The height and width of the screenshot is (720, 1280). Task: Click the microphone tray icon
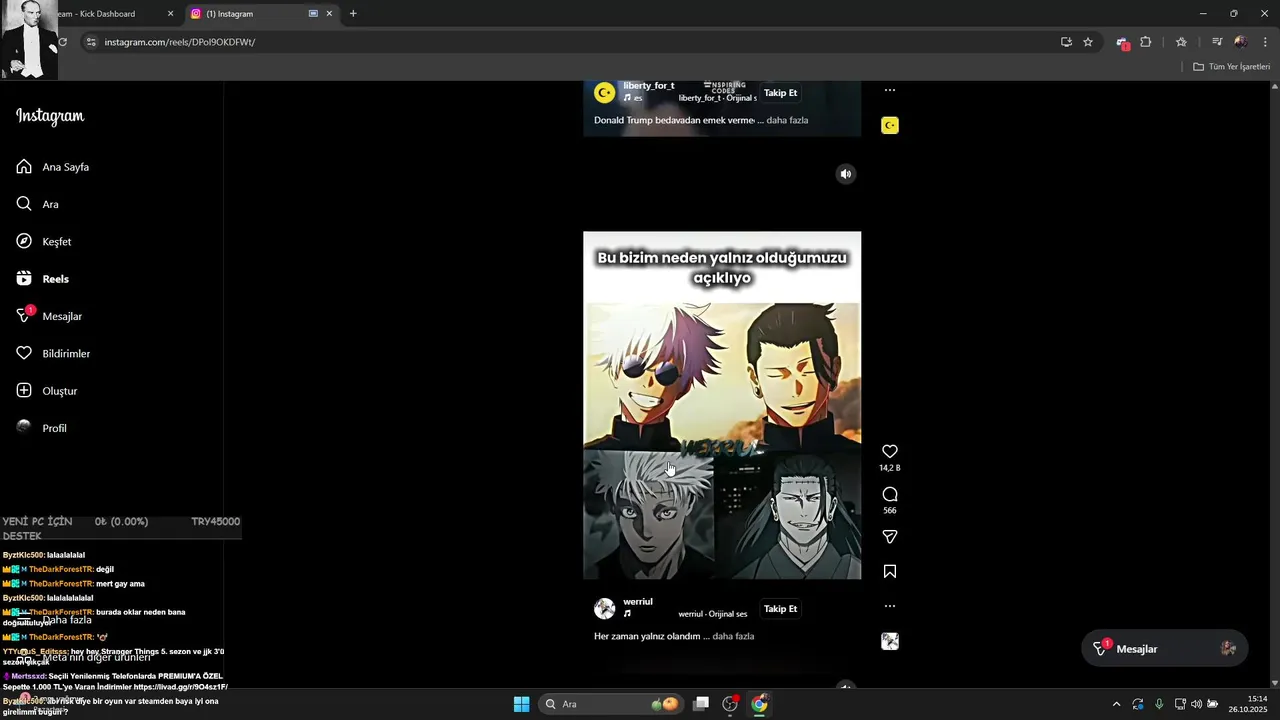[x=1159, y=704]
